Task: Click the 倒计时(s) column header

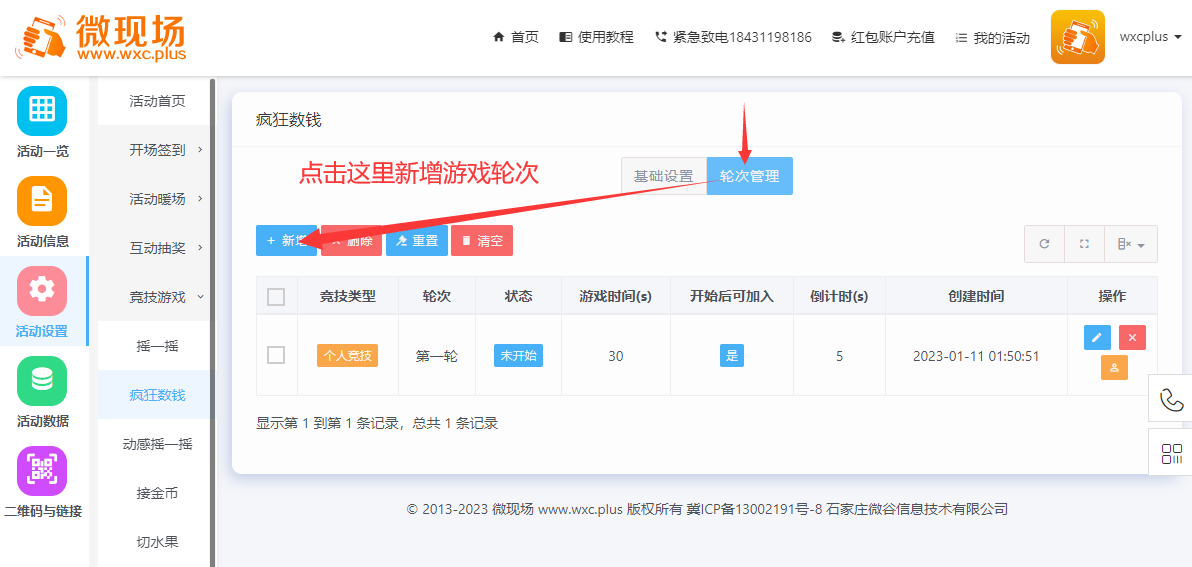Action: [839, 296]
